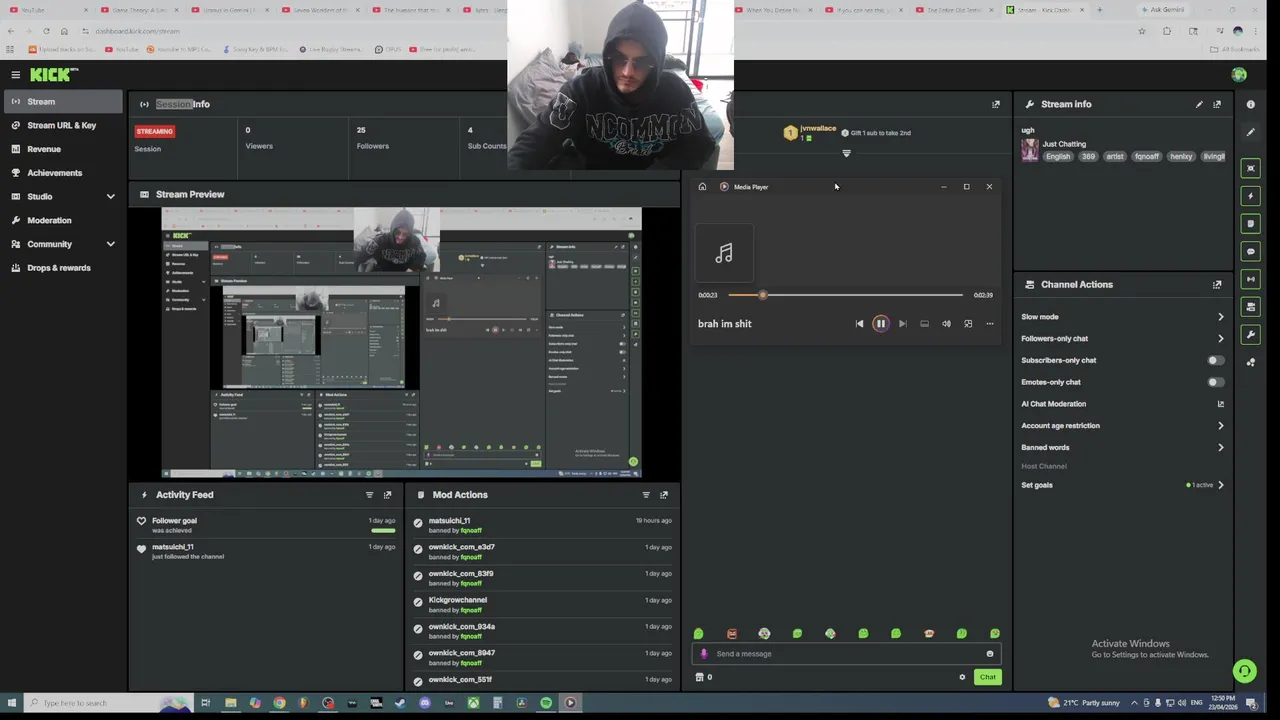Switch Media Player to mini player view
The width and height of the screenshot is (1280, 720).
tap(968, 324)
